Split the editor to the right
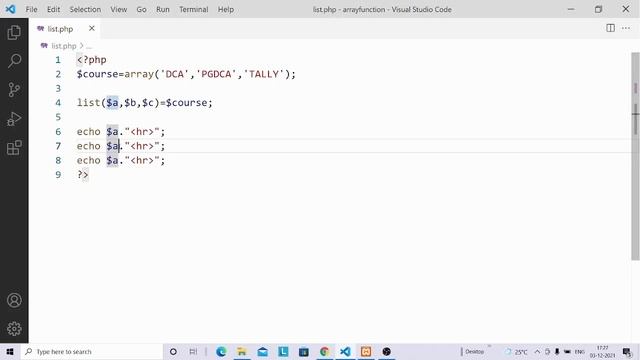The width and height of the screenshot is (640, 360). (610, 28)
